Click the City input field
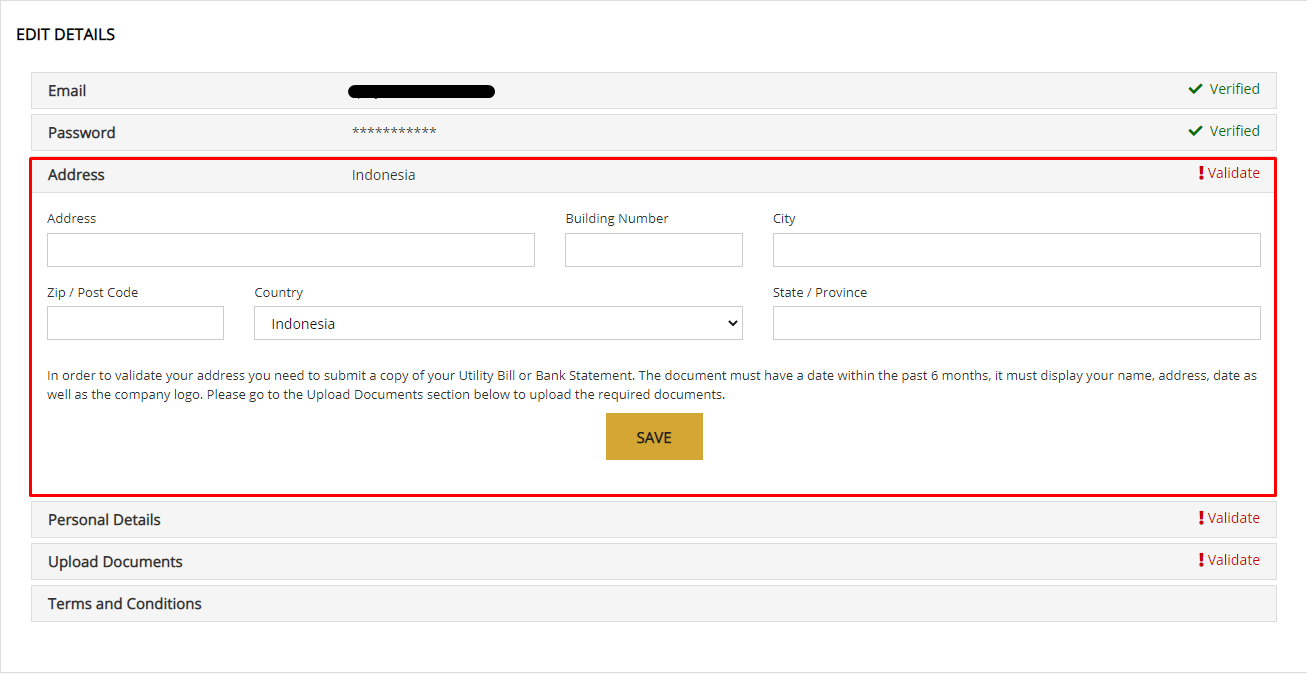The height and width of the screenshot is (674, 1307). (x=1016, y=249)
